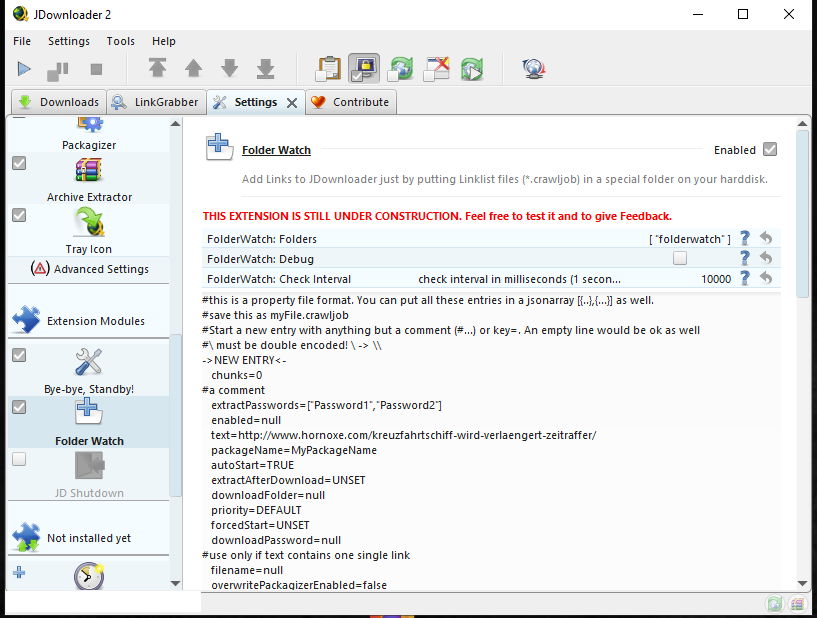Move selection up one position
This screenshot has width=817, height=618.
(193, 68)
